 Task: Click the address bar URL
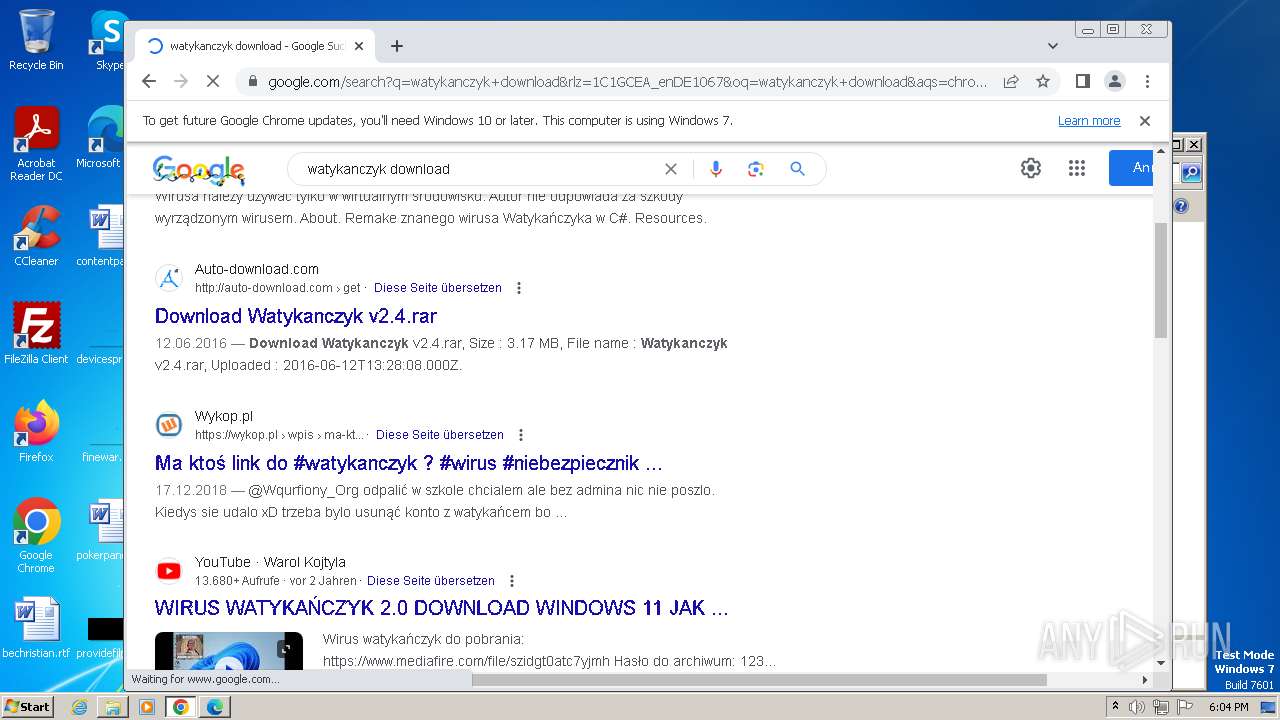coord(627,82)
